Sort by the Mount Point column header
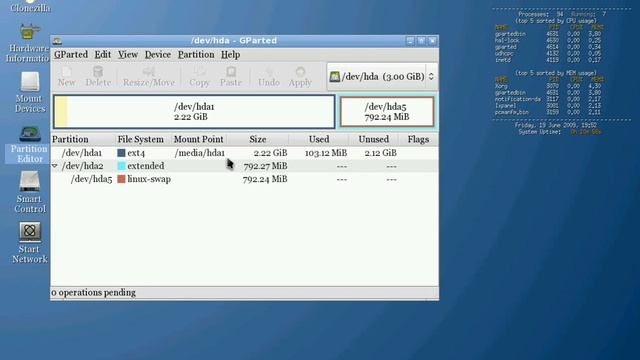Screen dimensions: 640x360 pyautogui.click(x=199, y=139)
